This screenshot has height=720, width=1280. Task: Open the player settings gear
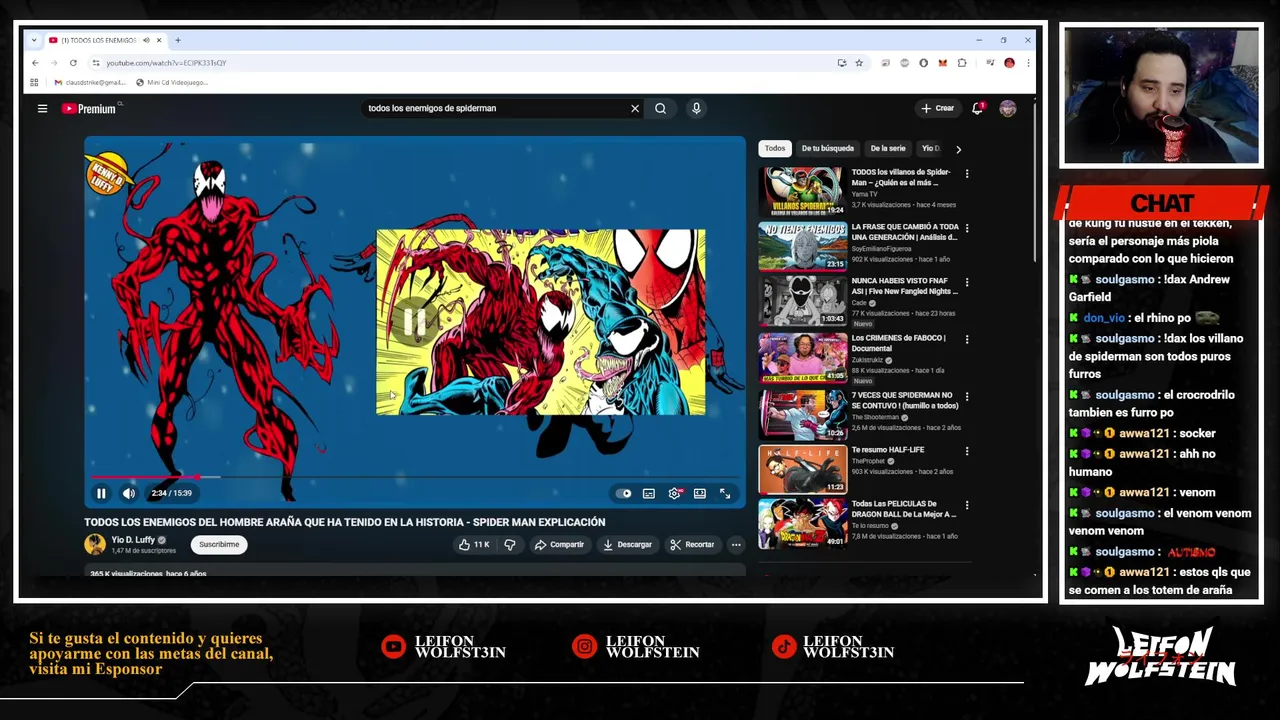click(674, 493)
